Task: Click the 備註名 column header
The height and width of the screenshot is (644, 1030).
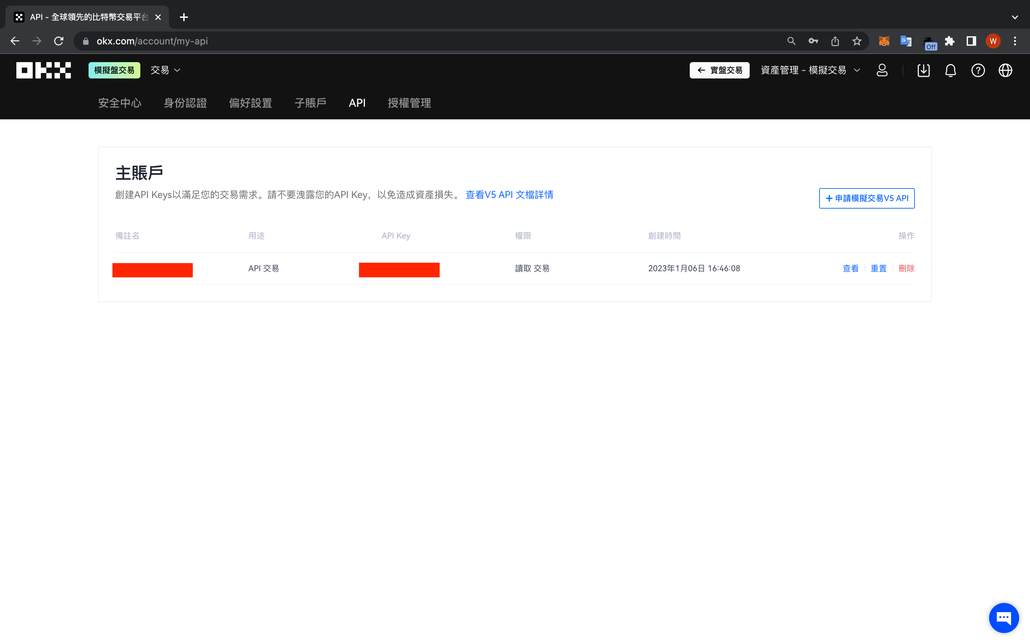Action: 127,236
